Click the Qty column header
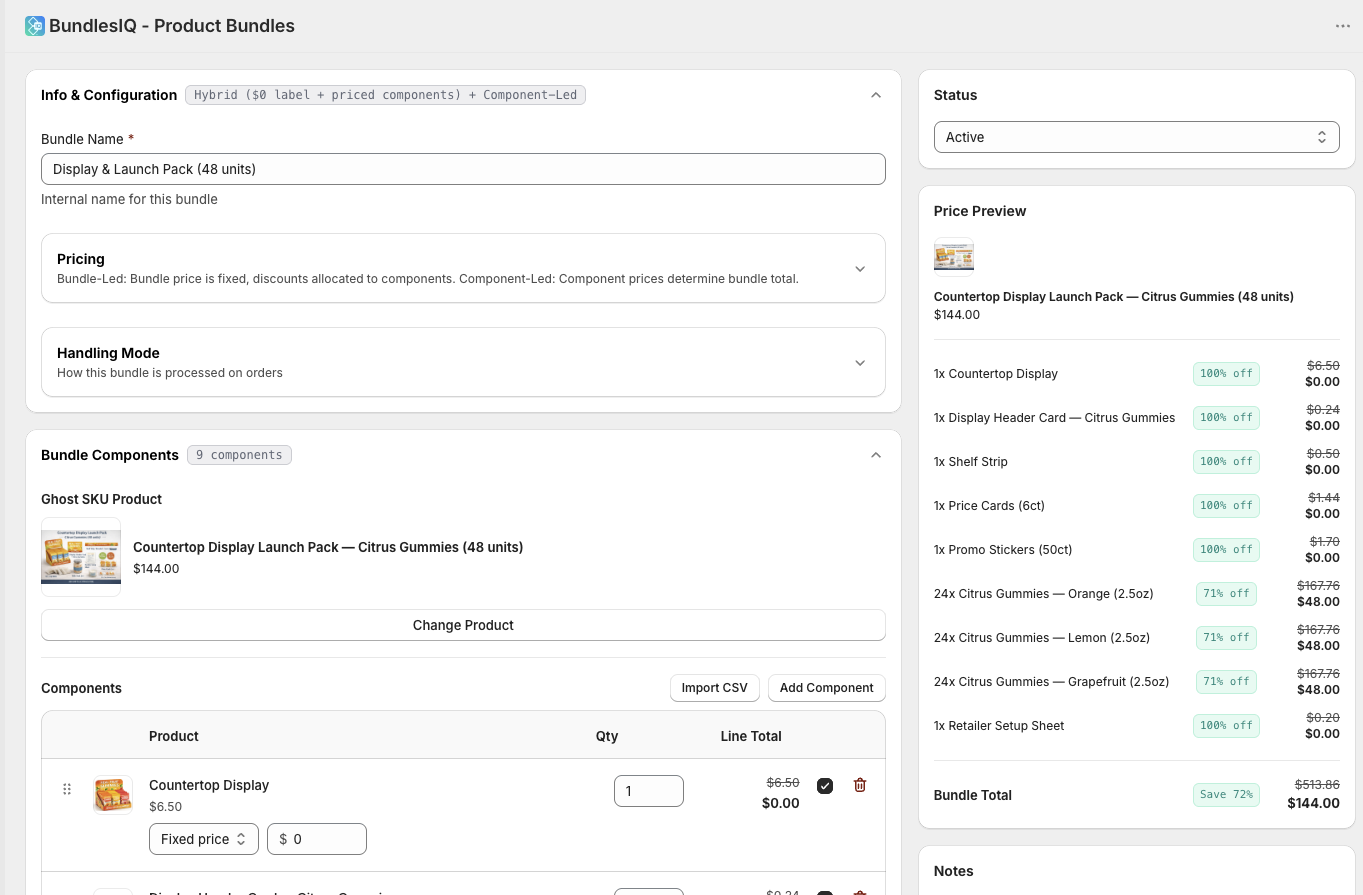The height and width of the screenshot is (895, 1363). pos(607,736)
